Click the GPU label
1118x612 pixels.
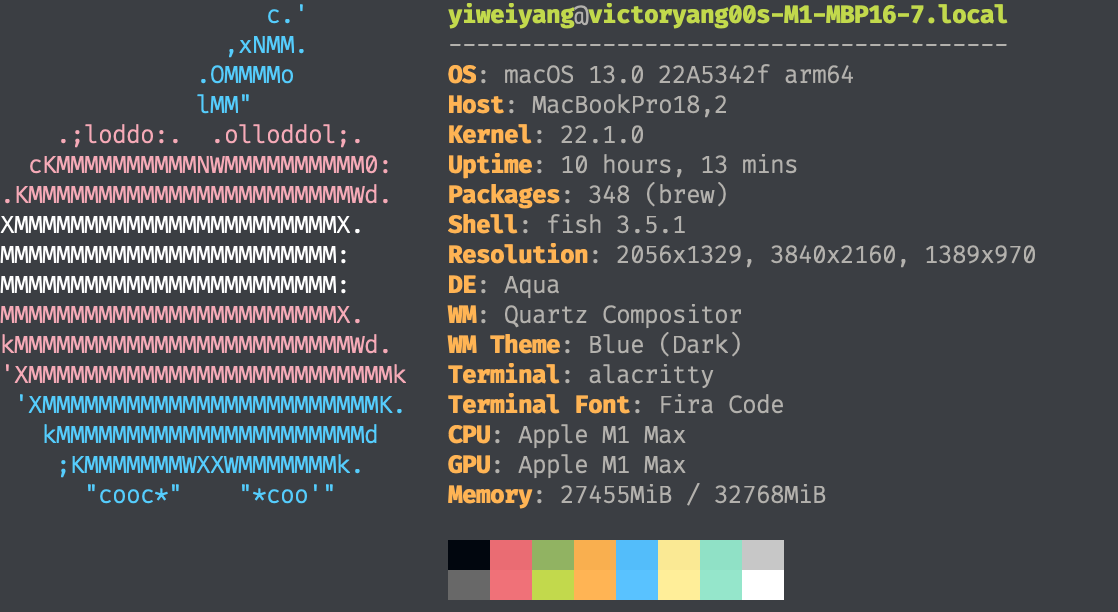pyautogui.click(x=468, y=464)
